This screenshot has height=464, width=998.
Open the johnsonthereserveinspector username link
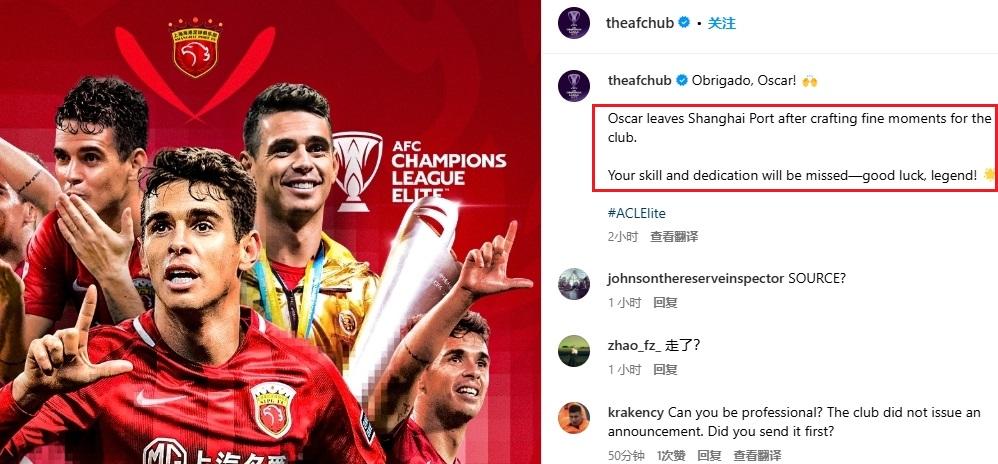point(696,279)
